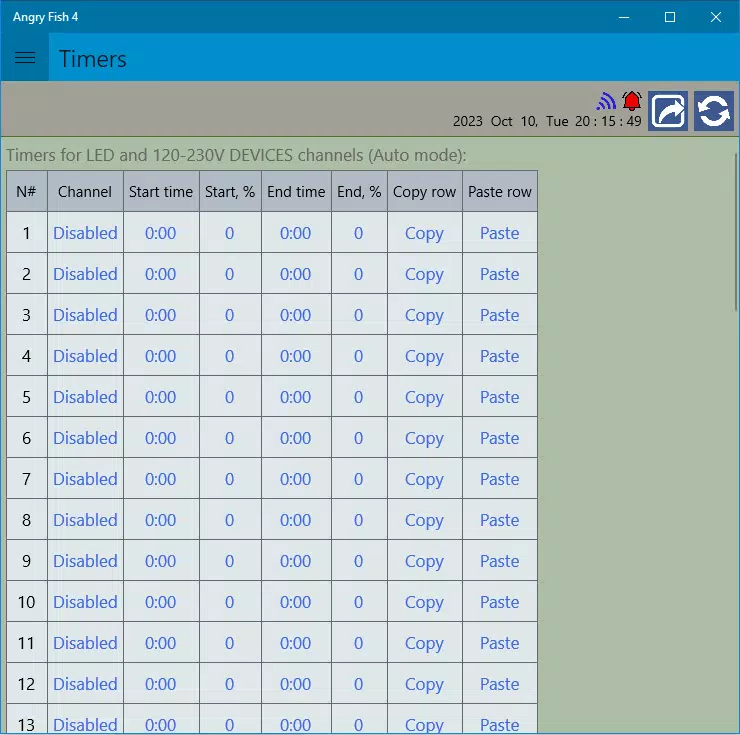Copy timer row 6

[424, 439]
